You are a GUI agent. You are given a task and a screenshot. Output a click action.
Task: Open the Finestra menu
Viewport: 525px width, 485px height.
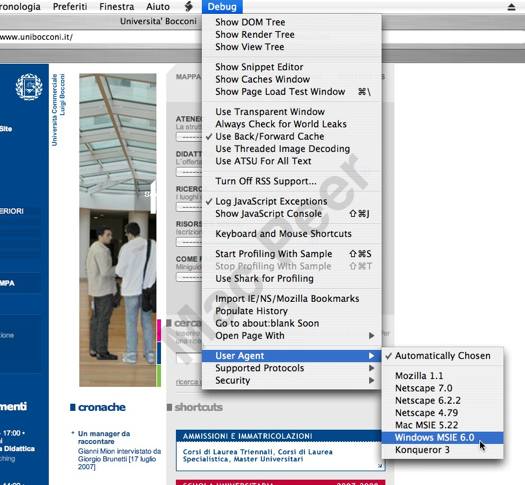point(117,7)
